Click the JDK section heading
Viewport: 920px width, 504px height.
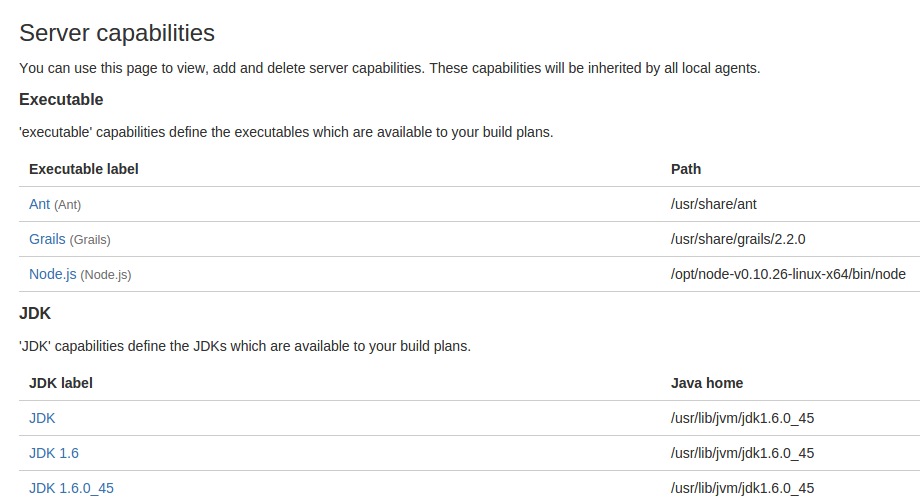35,313
